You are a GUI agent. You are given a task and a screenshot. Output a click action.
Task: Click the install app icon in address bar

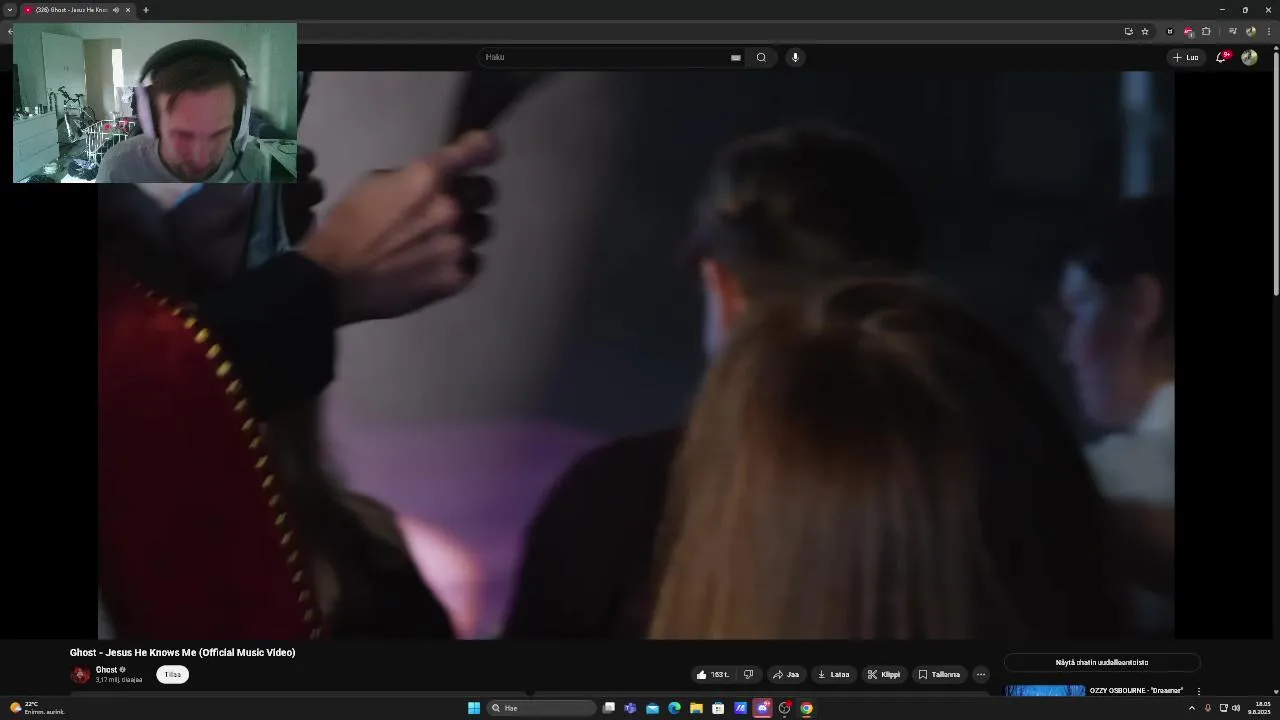[1129, 31]
